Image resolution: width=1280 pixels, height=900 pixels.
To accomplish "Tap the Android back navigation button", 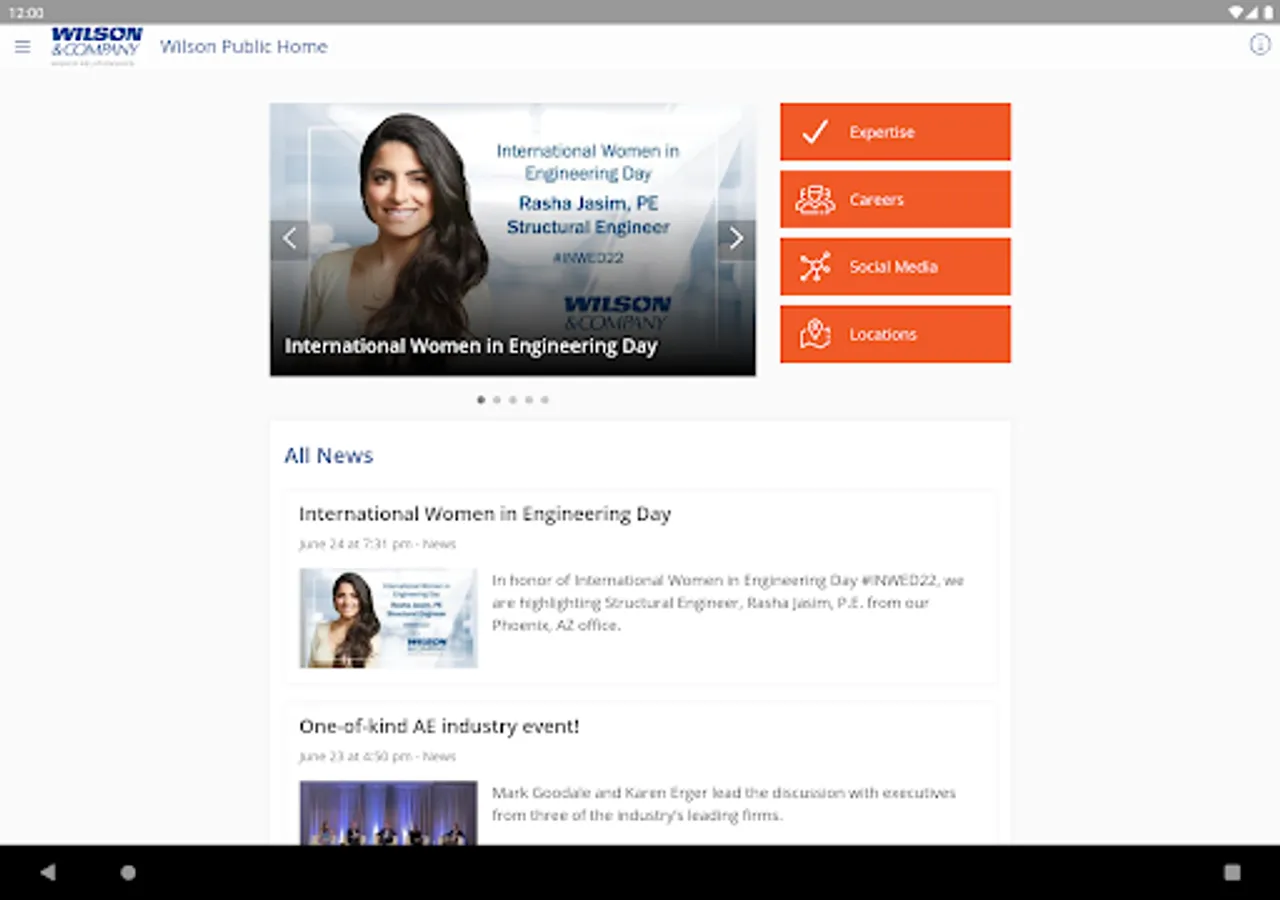I will (48, 872).
